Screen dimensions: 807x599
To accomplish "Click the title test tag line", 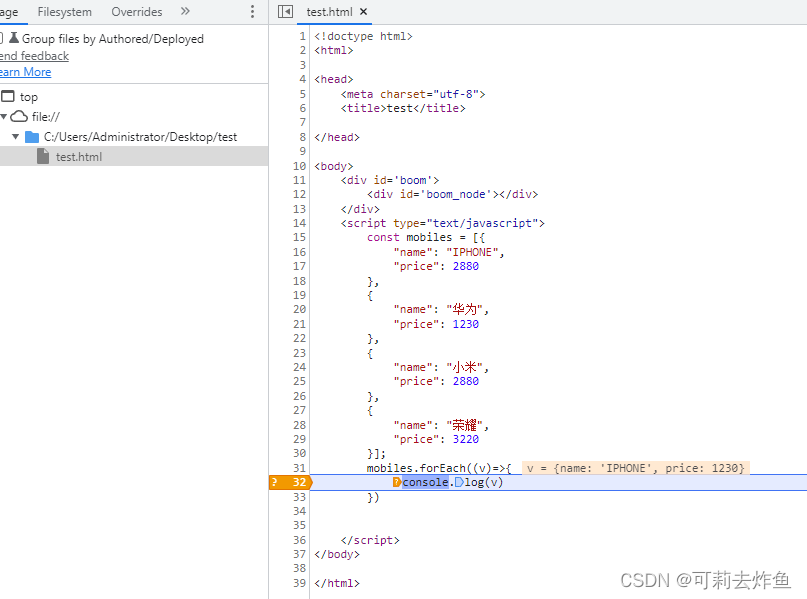I will pyautogui.click(x=403, y=108).
